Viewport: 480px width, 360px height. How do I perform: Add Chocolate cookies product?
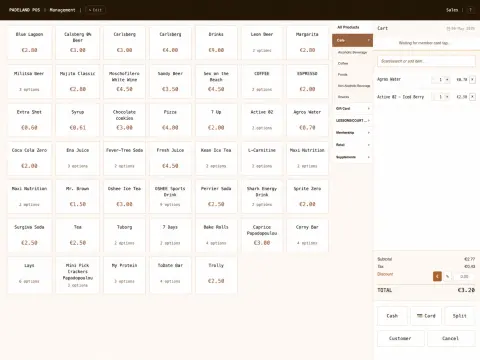point(124,120)
